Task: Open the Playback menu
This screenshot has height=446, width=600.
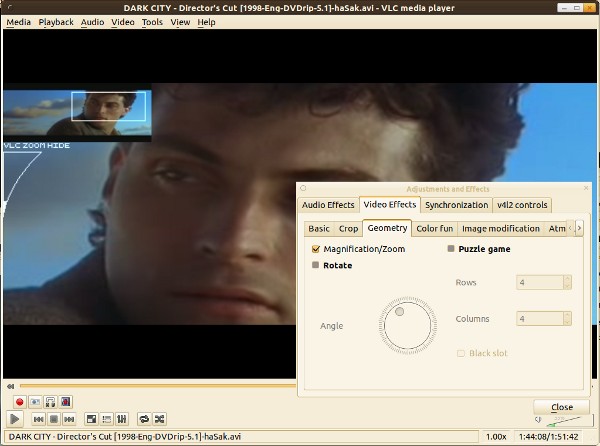Action: click(x=56, y=22)
